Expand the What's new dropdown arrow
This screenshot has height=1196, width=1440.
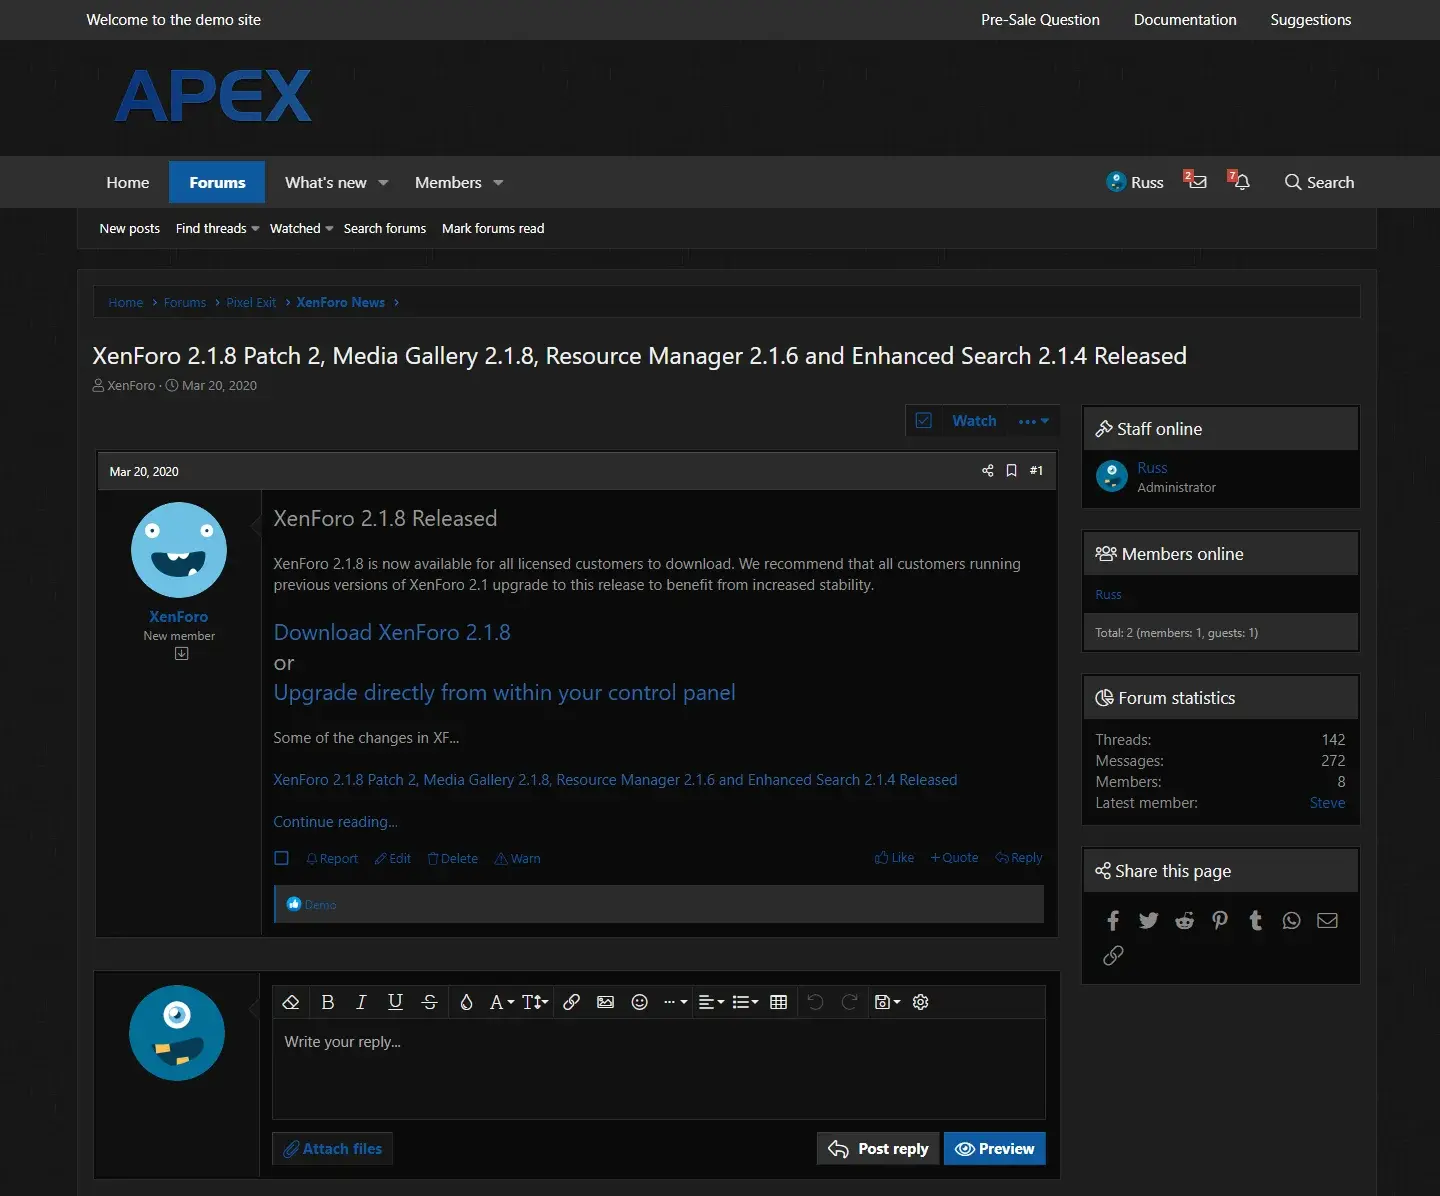pos(383,183)
